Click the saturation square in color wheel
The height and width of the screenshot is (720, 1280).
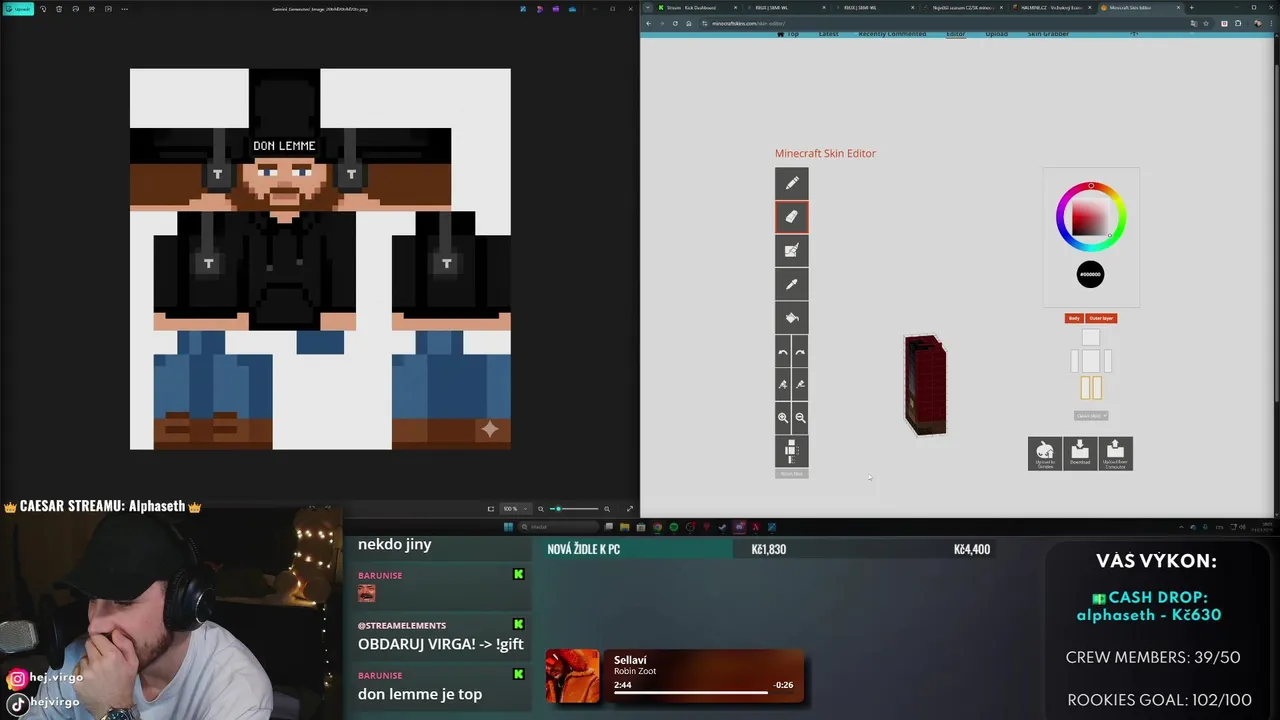(x=1090, y=217)
